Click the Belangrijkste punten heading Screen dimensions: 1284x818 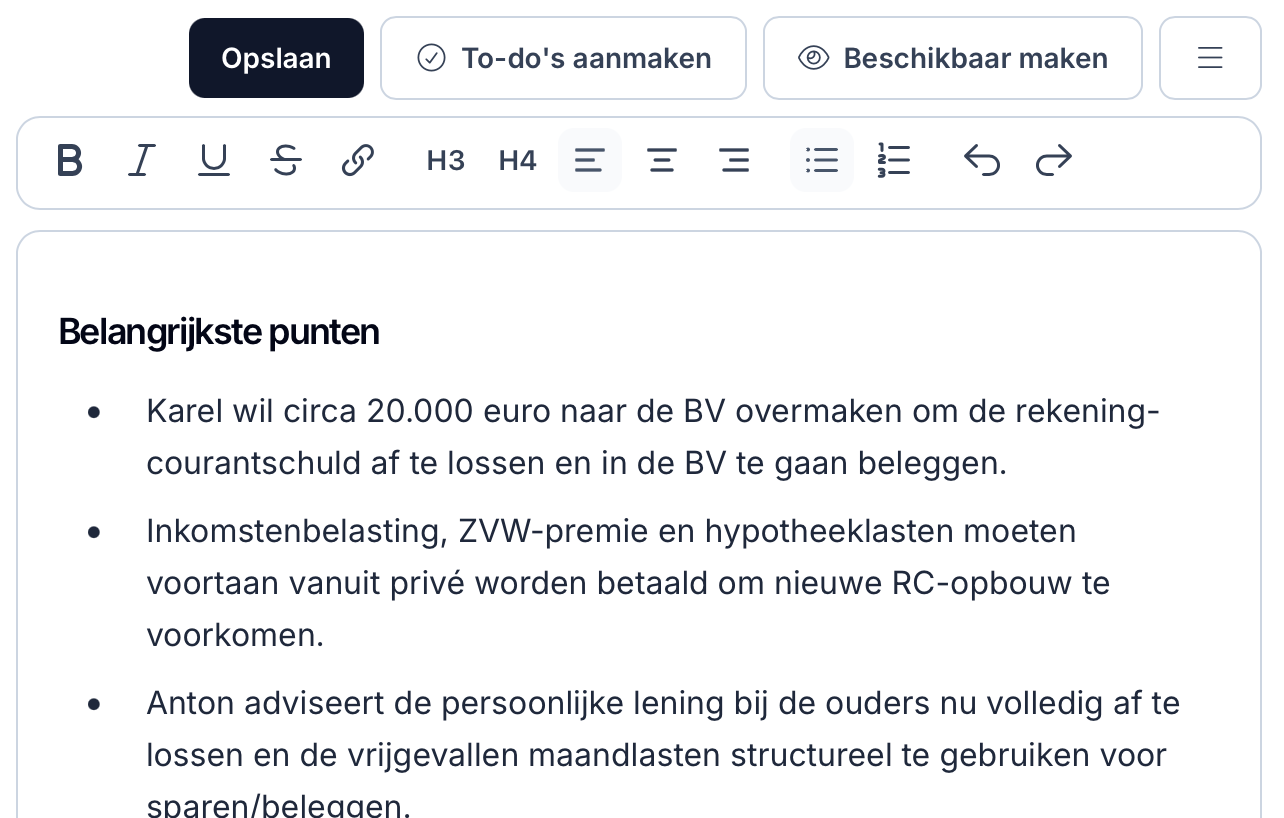pyautogui.click(x=219, y=332)
